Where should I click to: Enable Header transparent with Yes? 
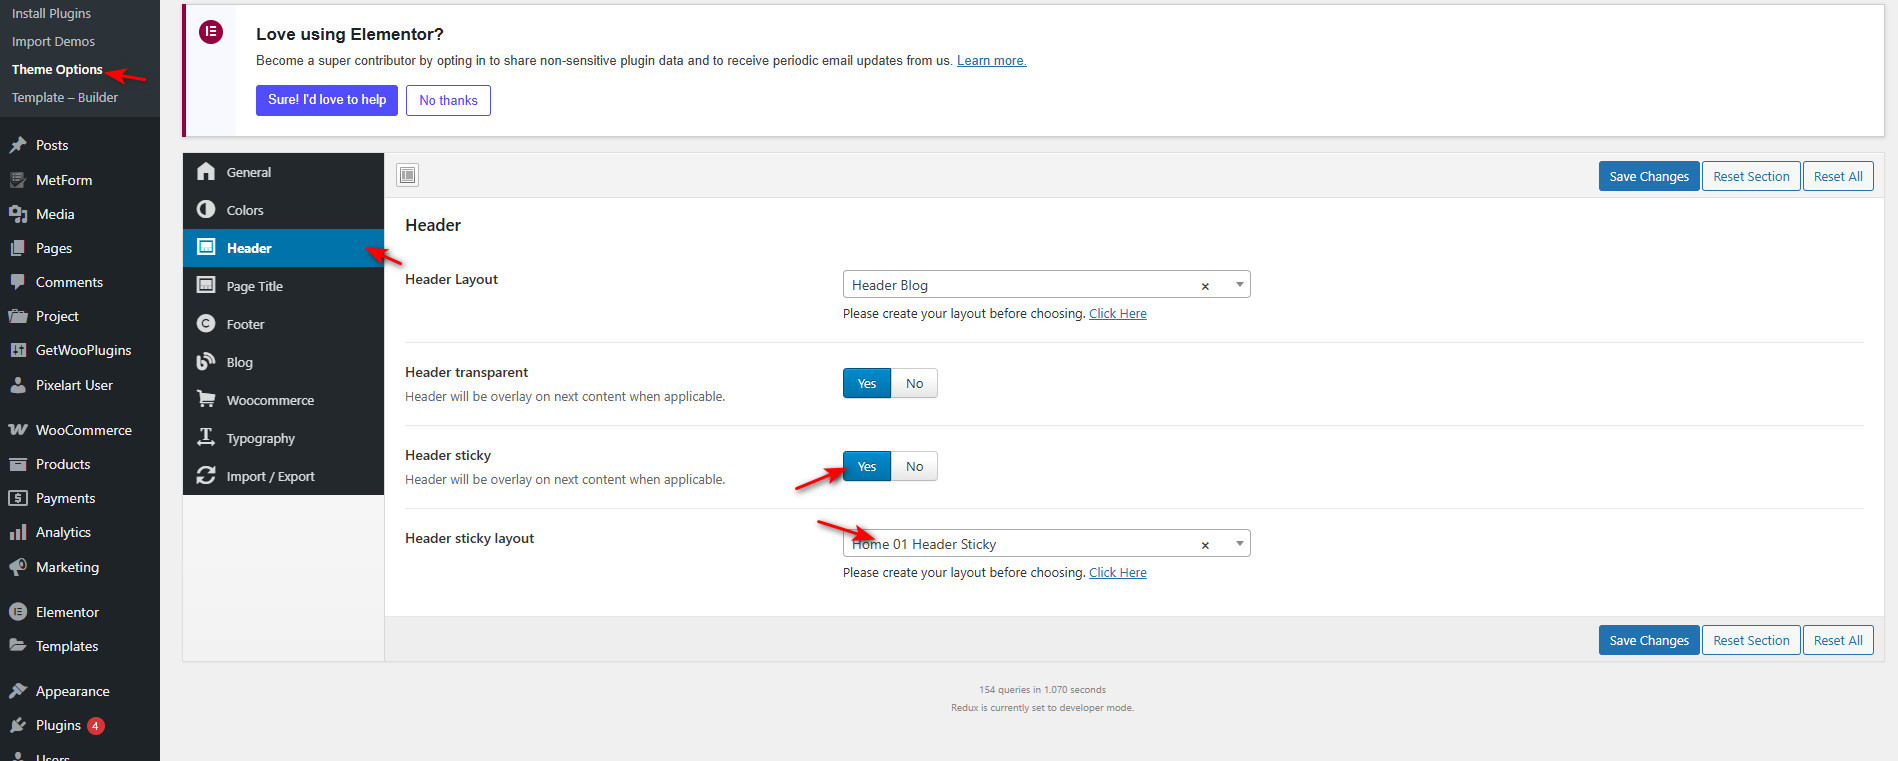(x=866, y=384)
